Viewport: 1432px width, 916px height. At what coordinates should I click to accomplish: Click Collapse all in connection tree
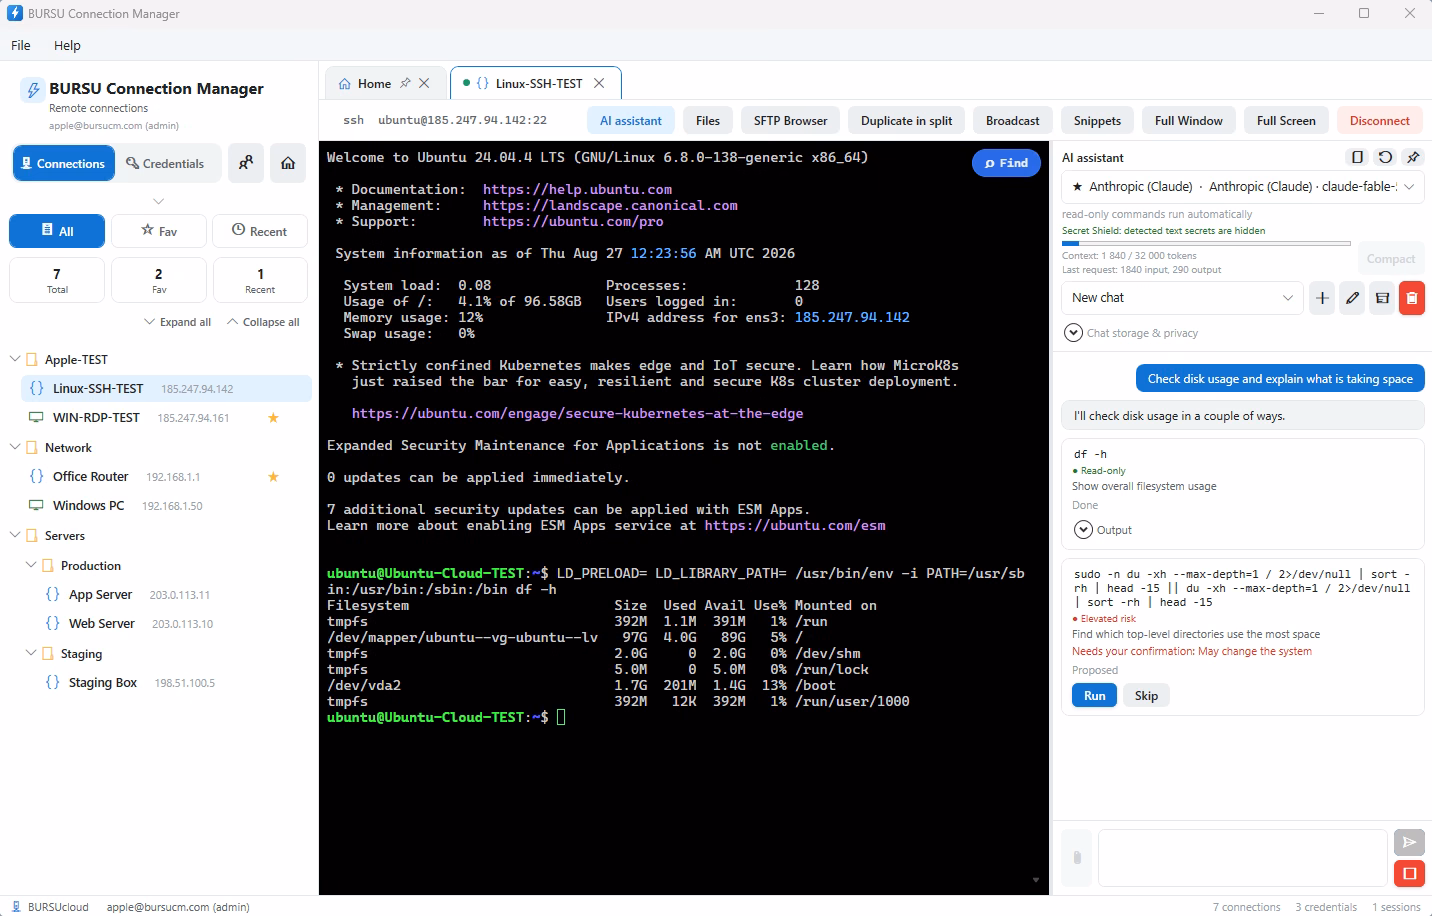(x=263, y=322)
